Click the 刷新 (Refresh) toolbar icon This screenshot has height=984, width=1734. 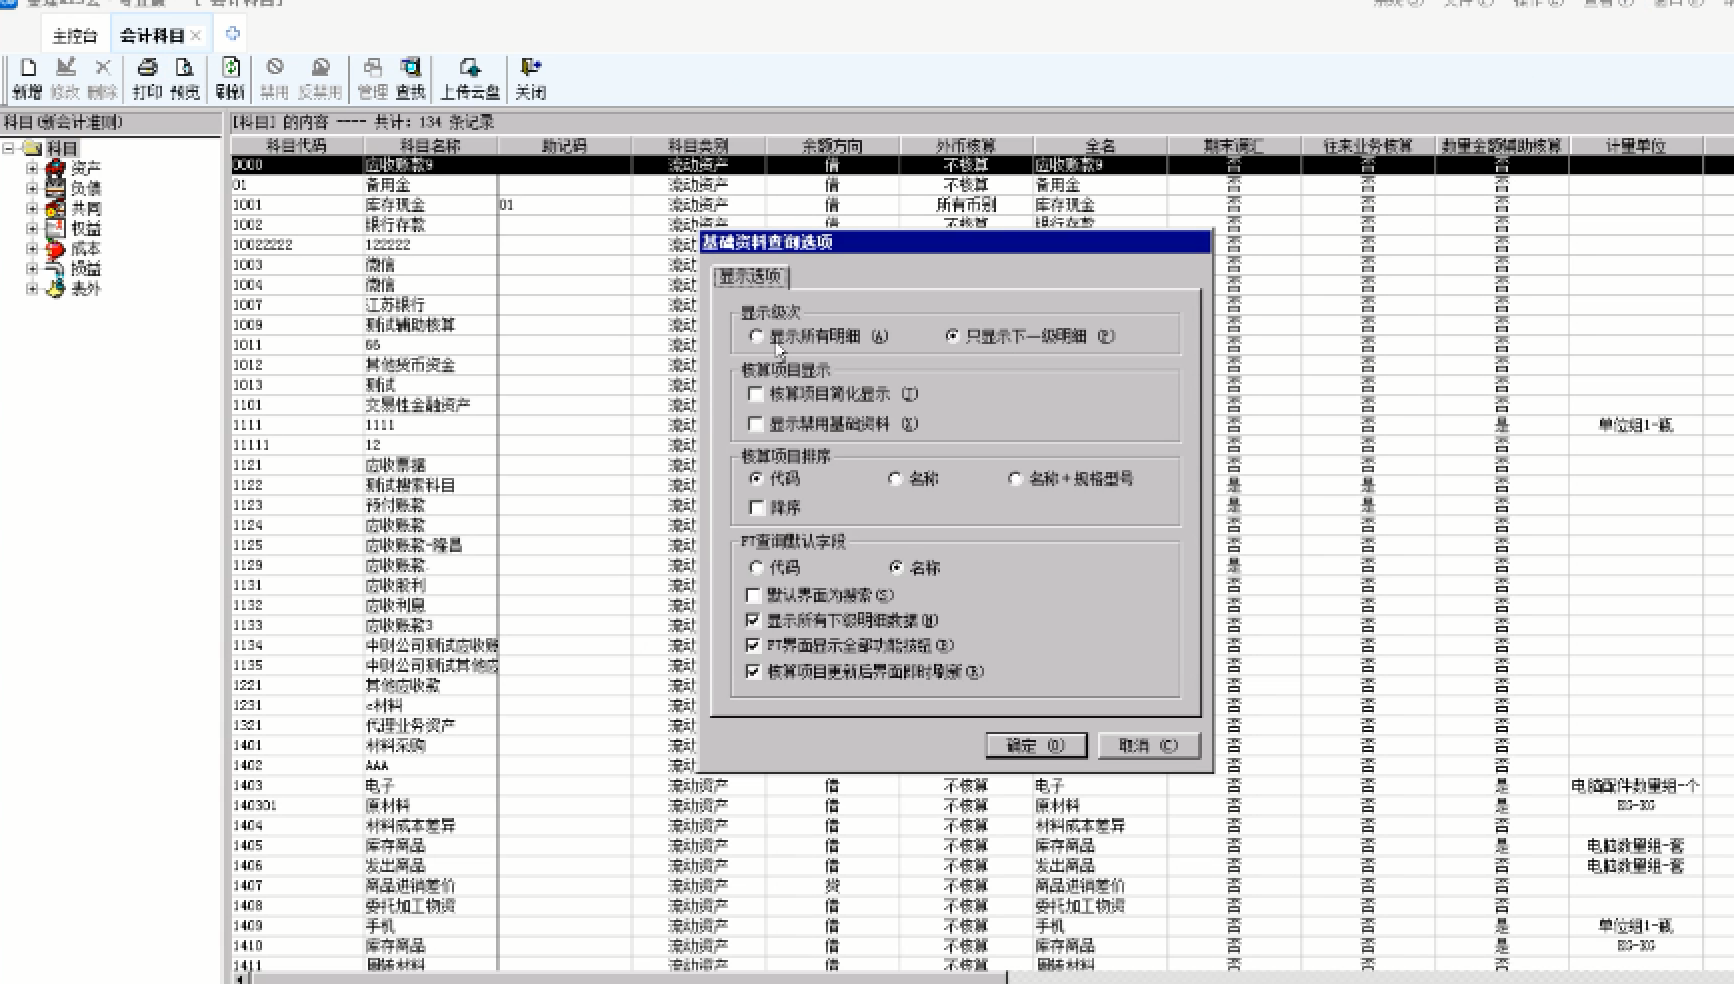(x=230, y=78)
